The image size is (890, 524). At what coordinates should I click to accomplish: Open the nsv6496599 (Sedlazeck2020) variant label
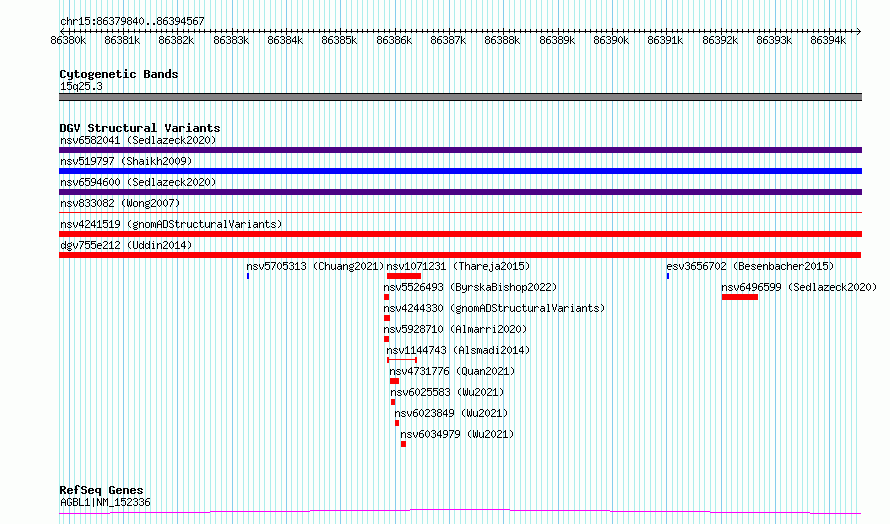[x=800, y=287]
